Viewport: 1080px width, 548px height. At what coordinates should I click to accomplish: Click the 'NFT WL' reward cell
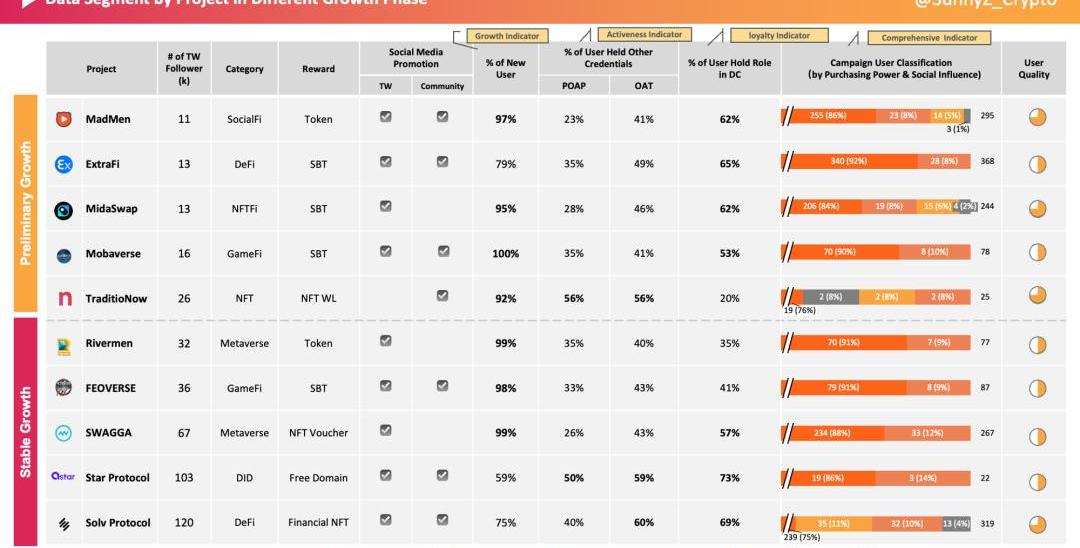(318, 299)
